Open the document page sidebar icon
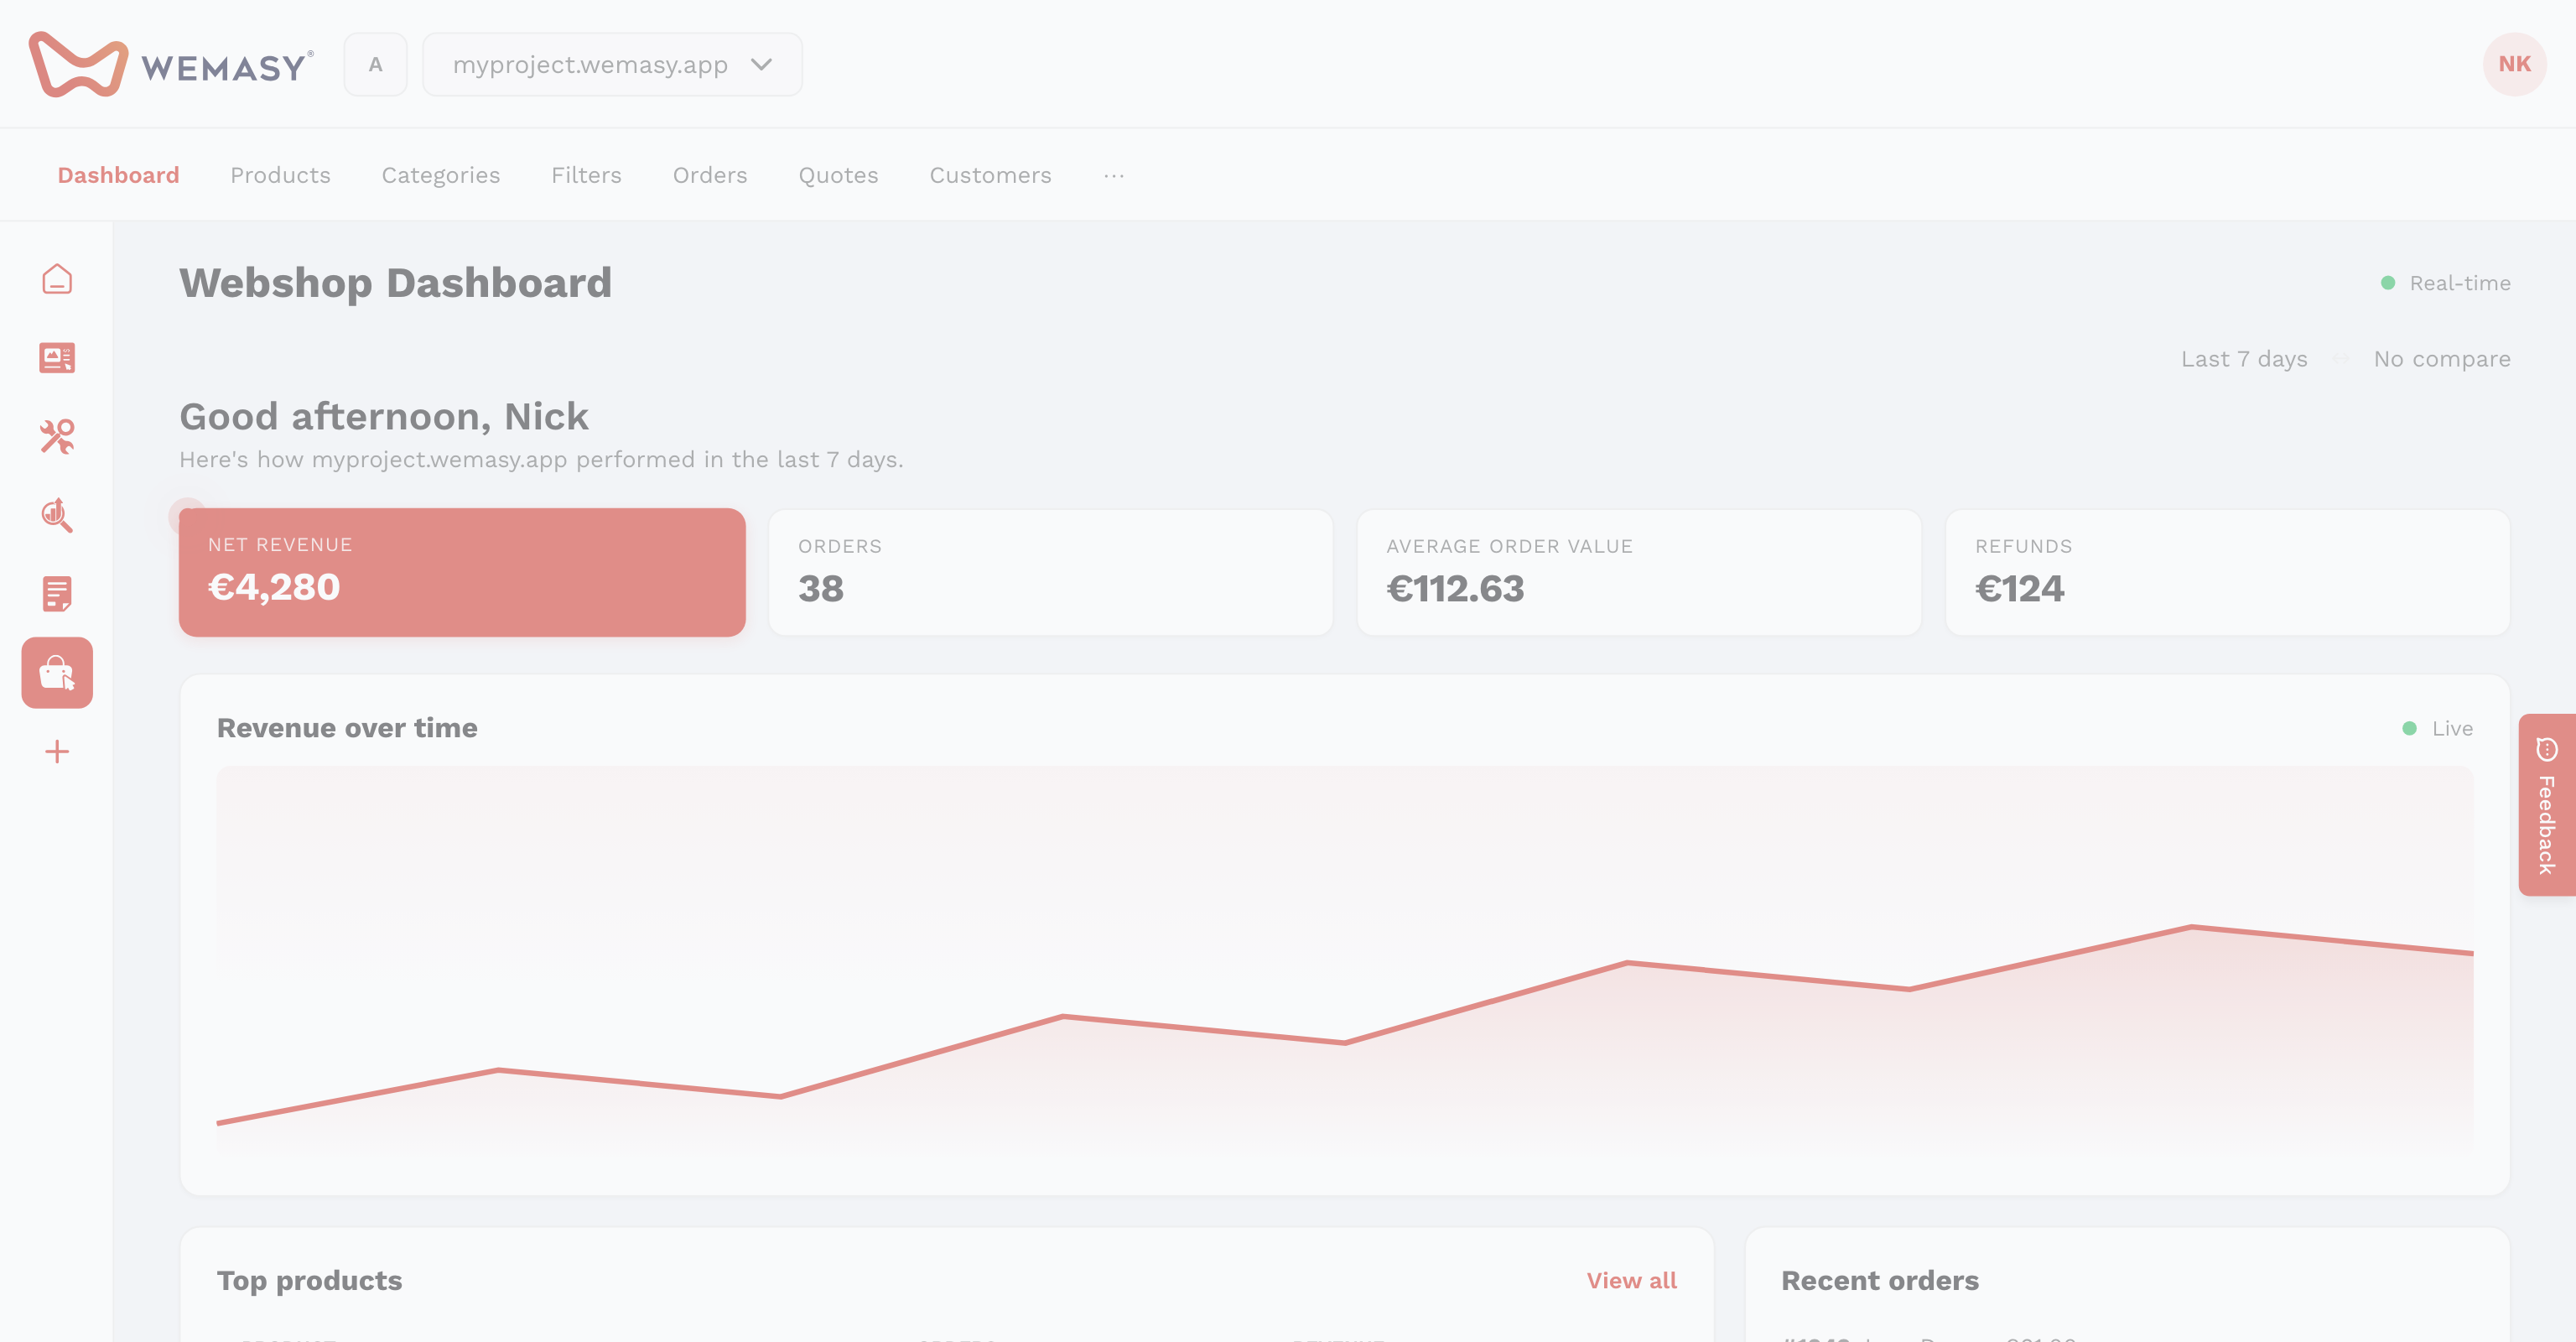This screenshot has height=1342, width=2576. (57, 594)
